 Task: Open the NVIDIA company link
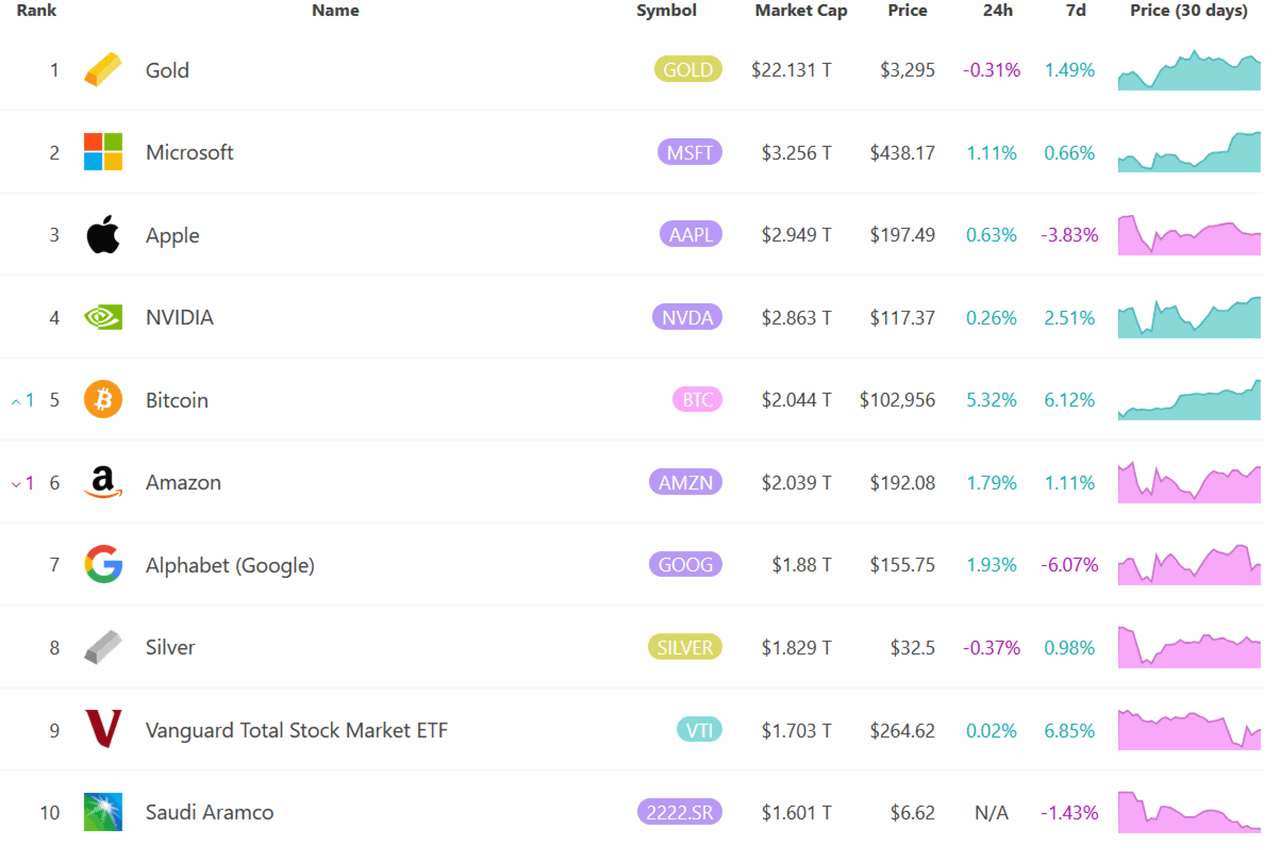(x=180, y=317)
